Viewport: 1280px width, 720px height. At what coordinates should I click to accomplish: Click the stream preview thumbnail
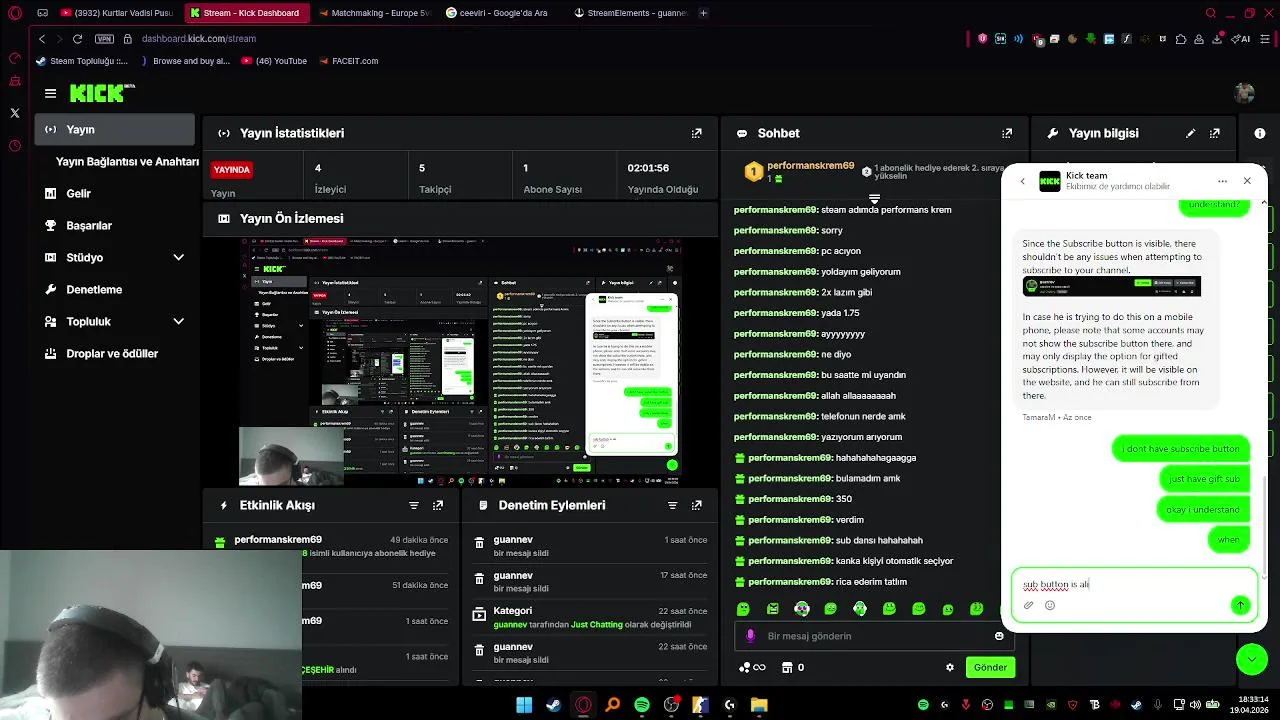[x=460, y=361]
